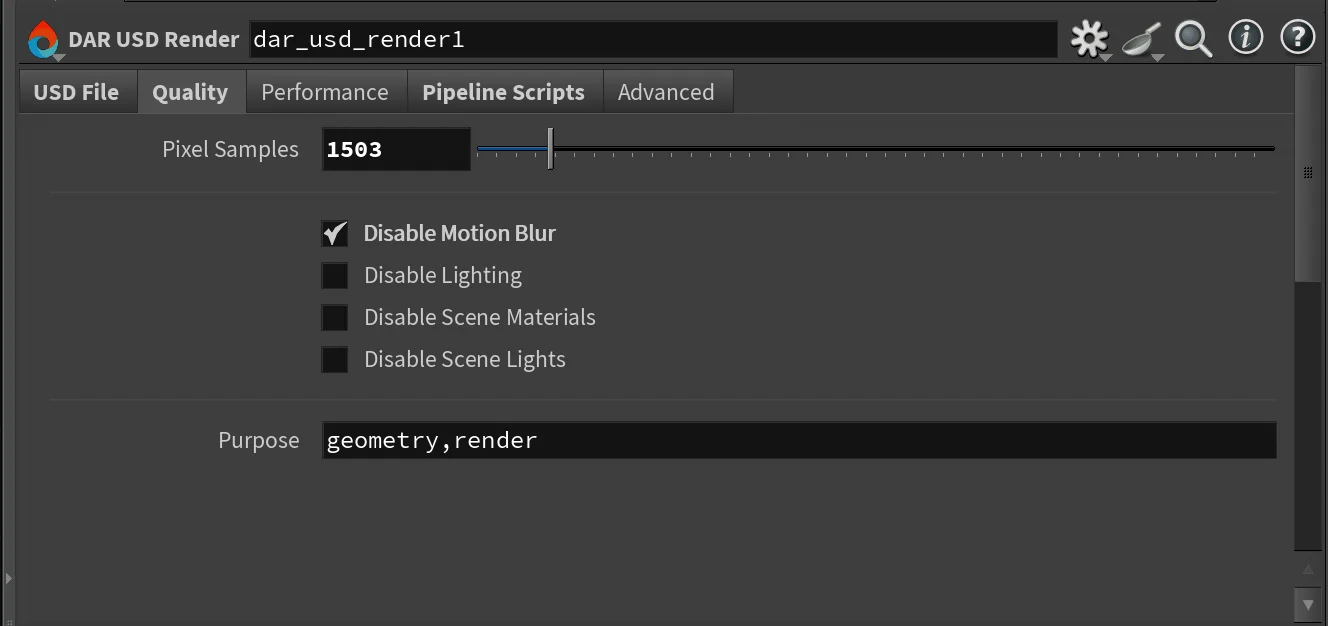Image resolution: width=1328 pixels, height=626 pixels.
Task: Open the node icon's dropdown arrow
Action: point(57,57)
